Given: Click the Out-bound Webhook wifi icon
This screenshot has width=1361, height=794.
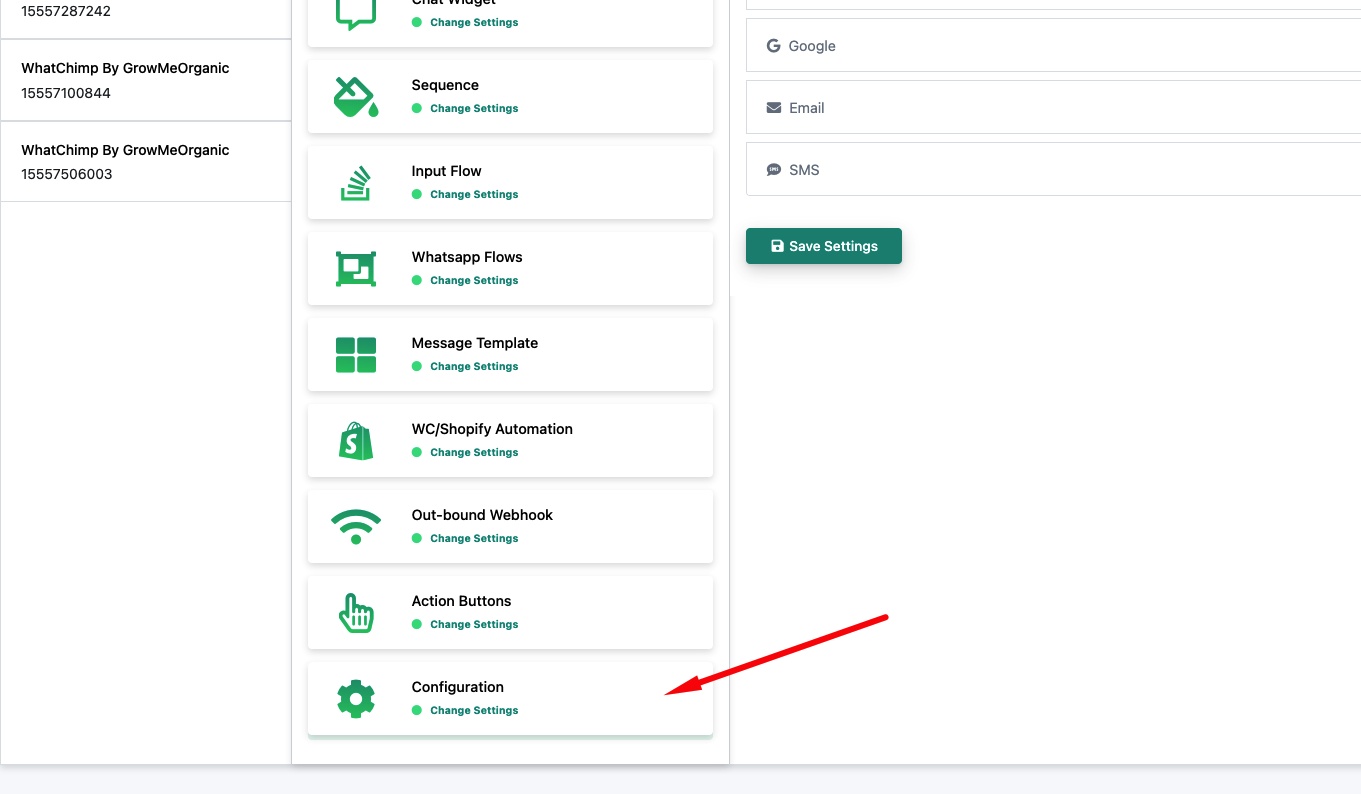Looking at the screenshot, I should click(x=356, y=527).
